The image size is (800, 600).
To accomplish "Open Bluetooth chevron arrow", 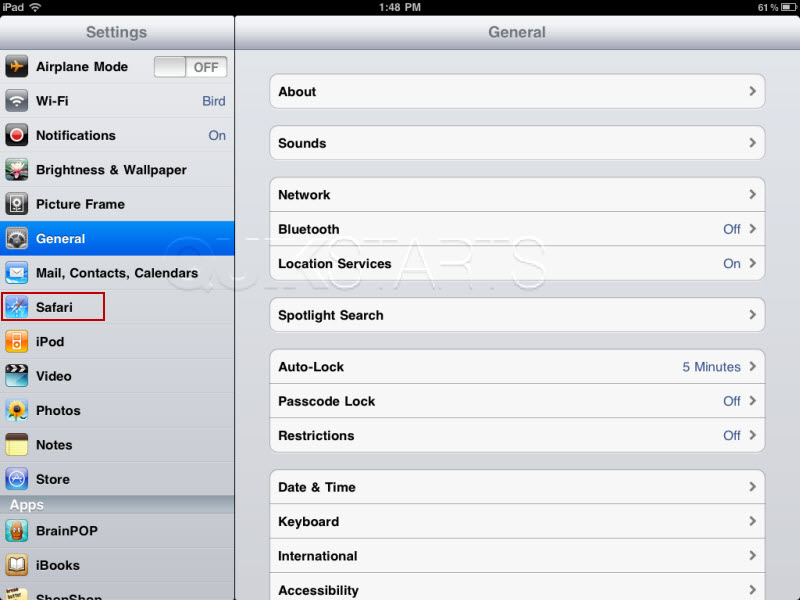I will coord(752,229).
